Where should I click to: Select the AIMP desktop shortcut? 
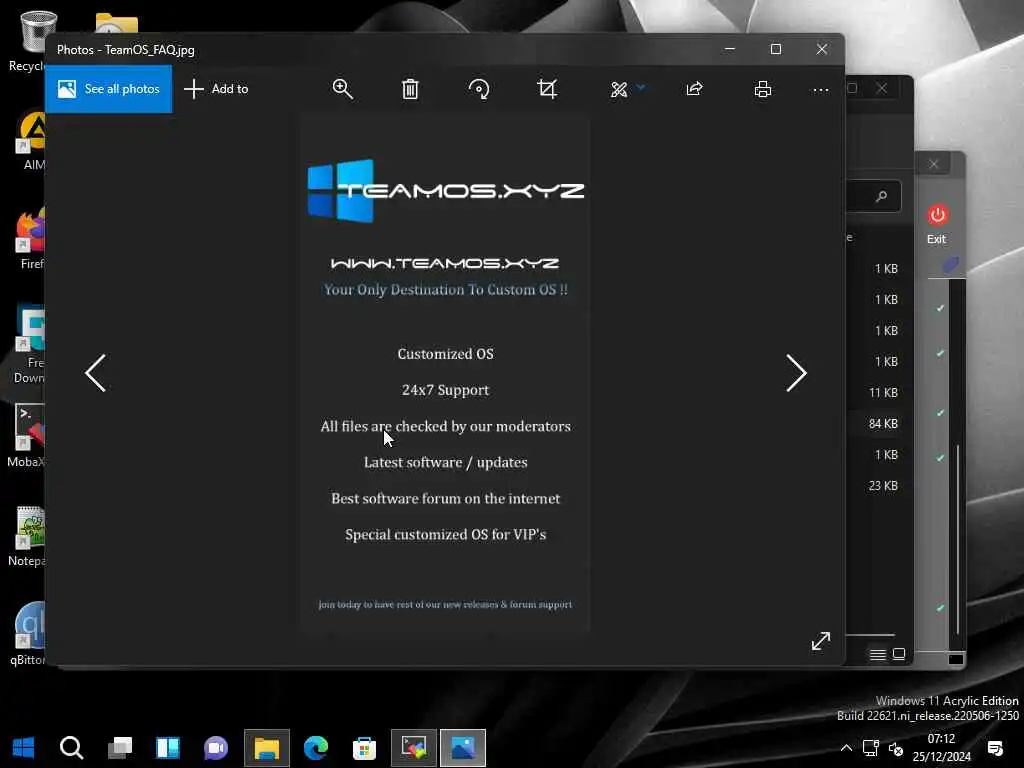(x=31, y=140)
